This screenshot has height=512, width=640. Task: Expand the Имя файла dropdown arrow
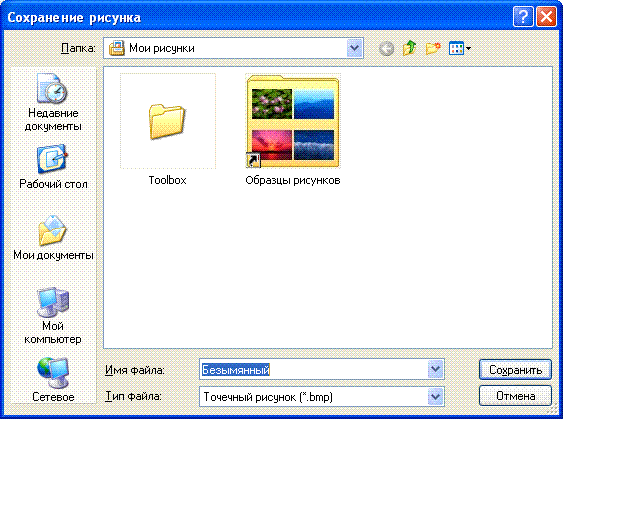point(436,369)
